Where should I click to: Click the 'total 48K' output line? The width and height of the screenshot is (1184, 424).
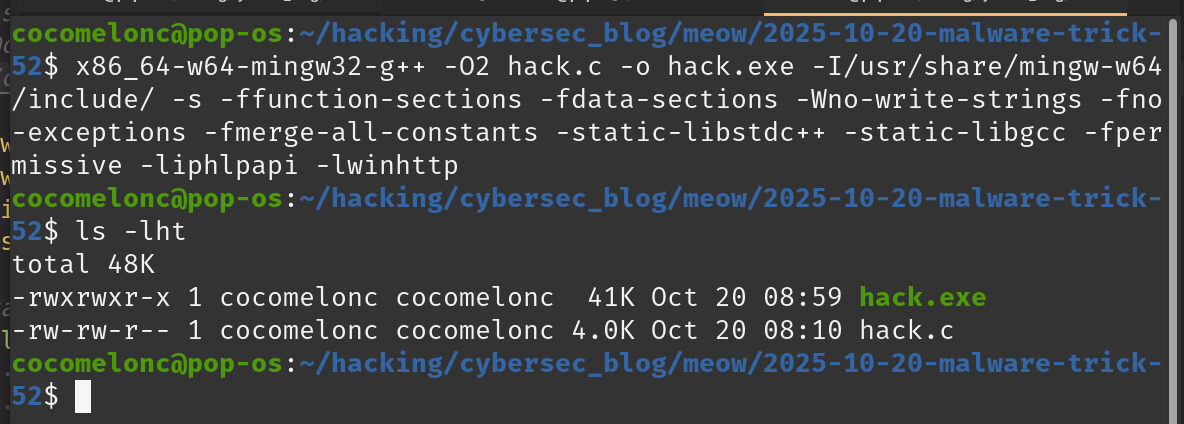[86, 264]
